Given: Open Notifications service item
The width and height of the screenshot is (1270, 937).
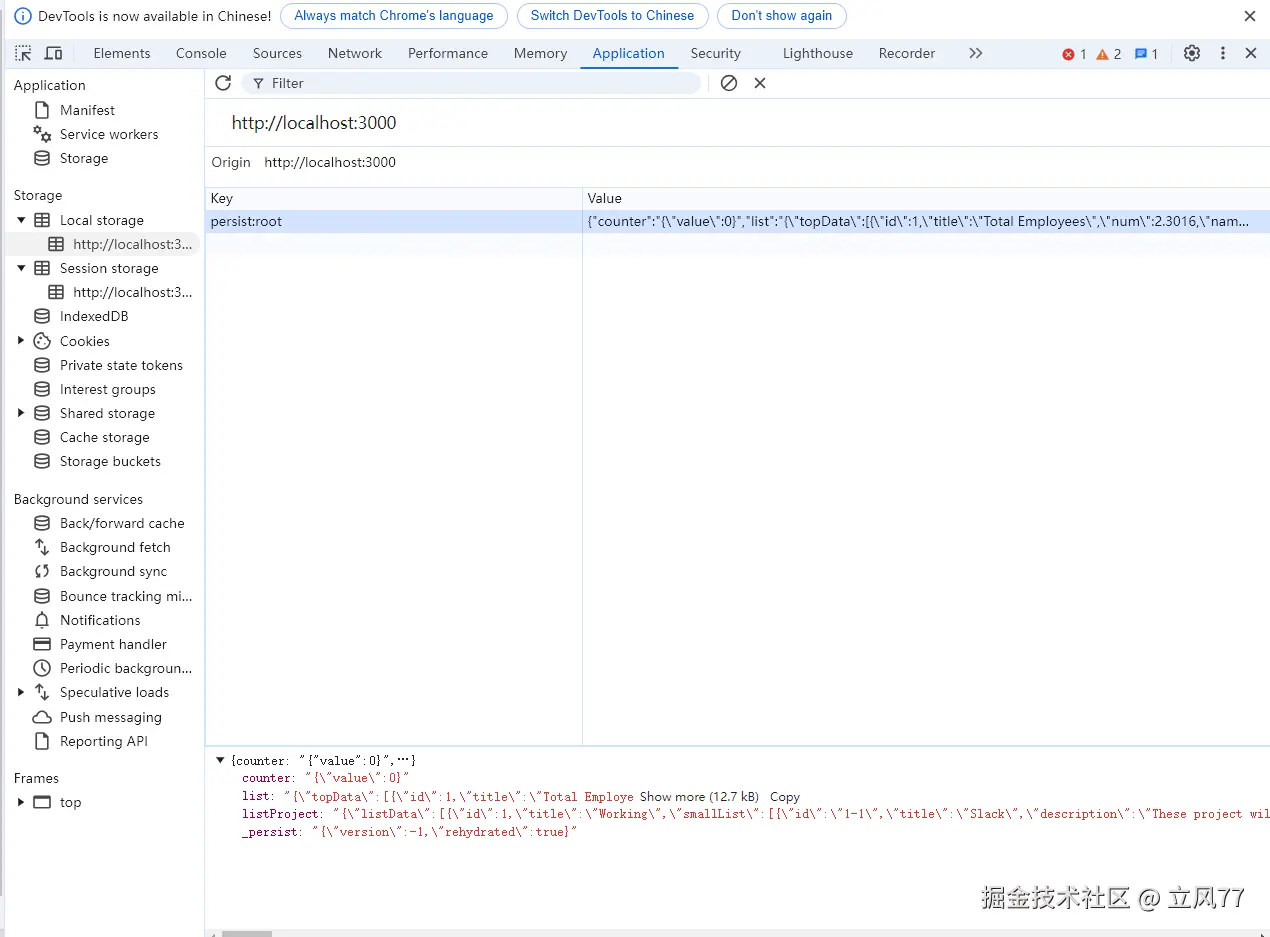Looking at the screenshot, I should coord(100,620).
